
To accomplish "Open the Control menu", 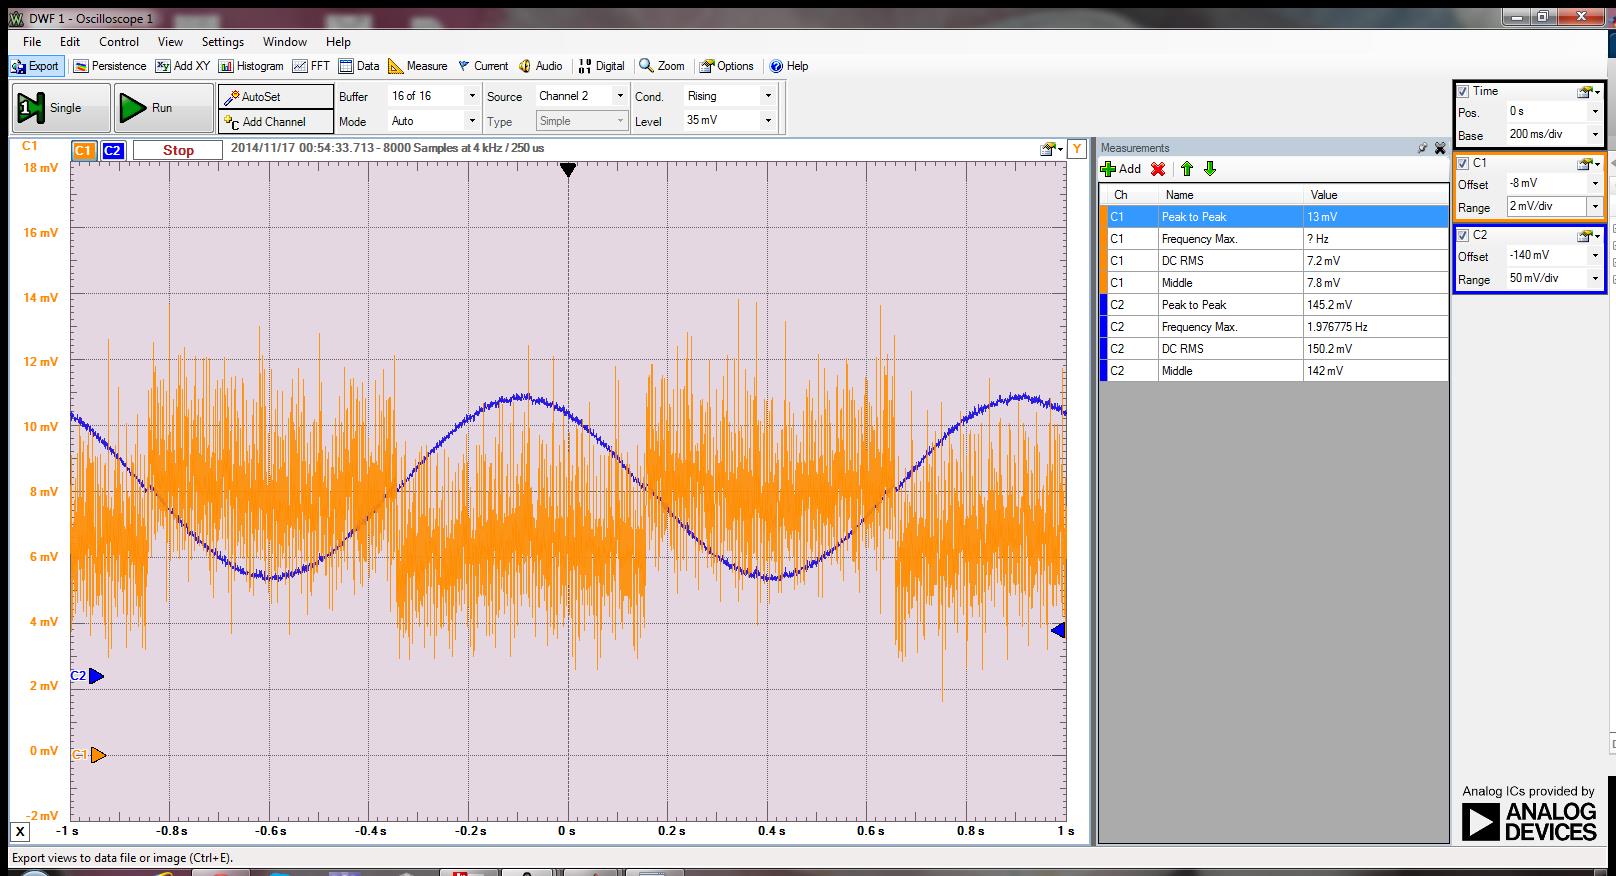I will tap(119, 42).
